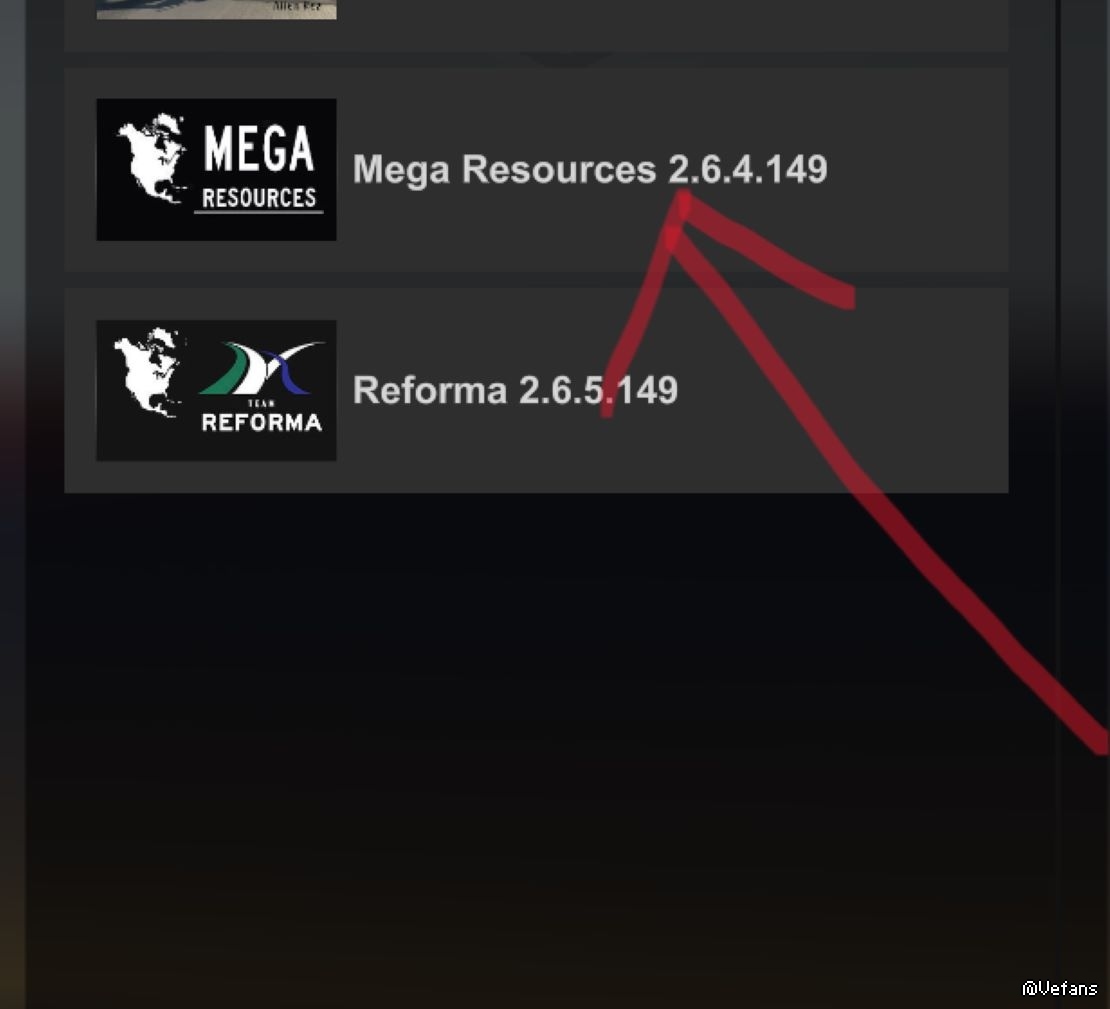Click the underlined RESOURCES word in logo
1110x1009 pixels.
[259, 198]
